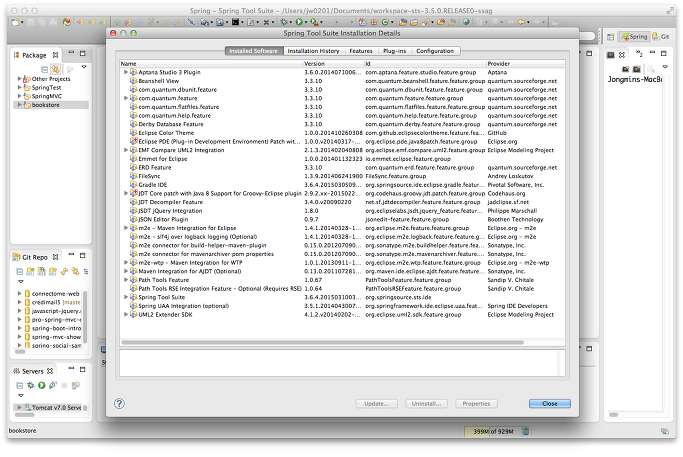
Task: Click Add existing Git repository icon
Action: (30, 271)
